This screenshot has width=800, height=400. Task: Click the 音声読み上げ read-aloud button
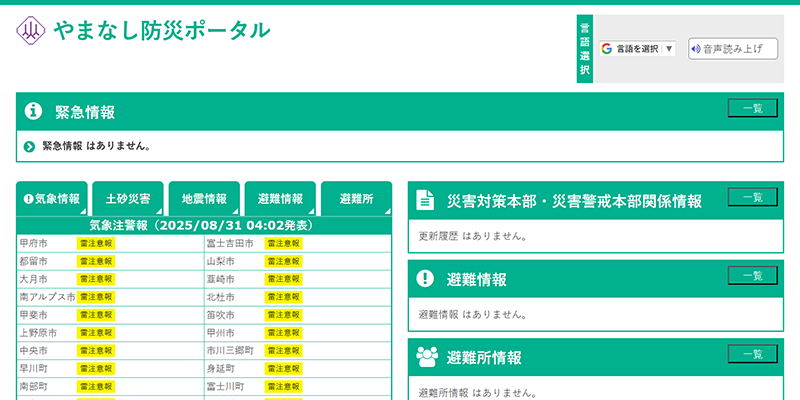pos(733,49)
